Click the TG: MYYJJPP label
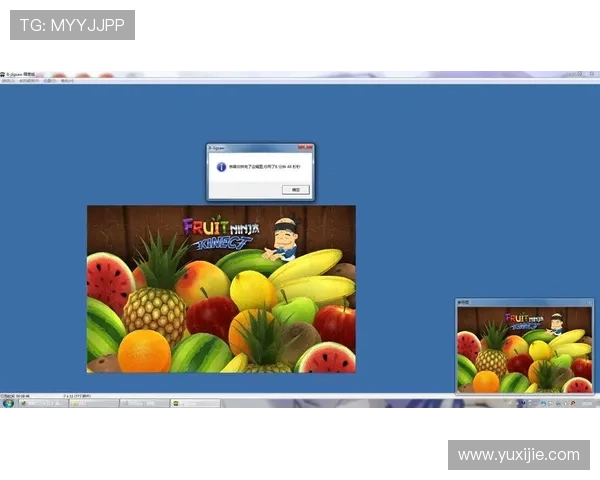This screenshot has height=480, width=600. coord(72,25)
